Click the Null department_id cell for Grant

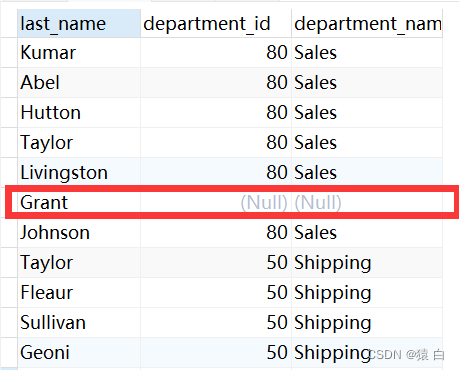click(x=216, y=202)
